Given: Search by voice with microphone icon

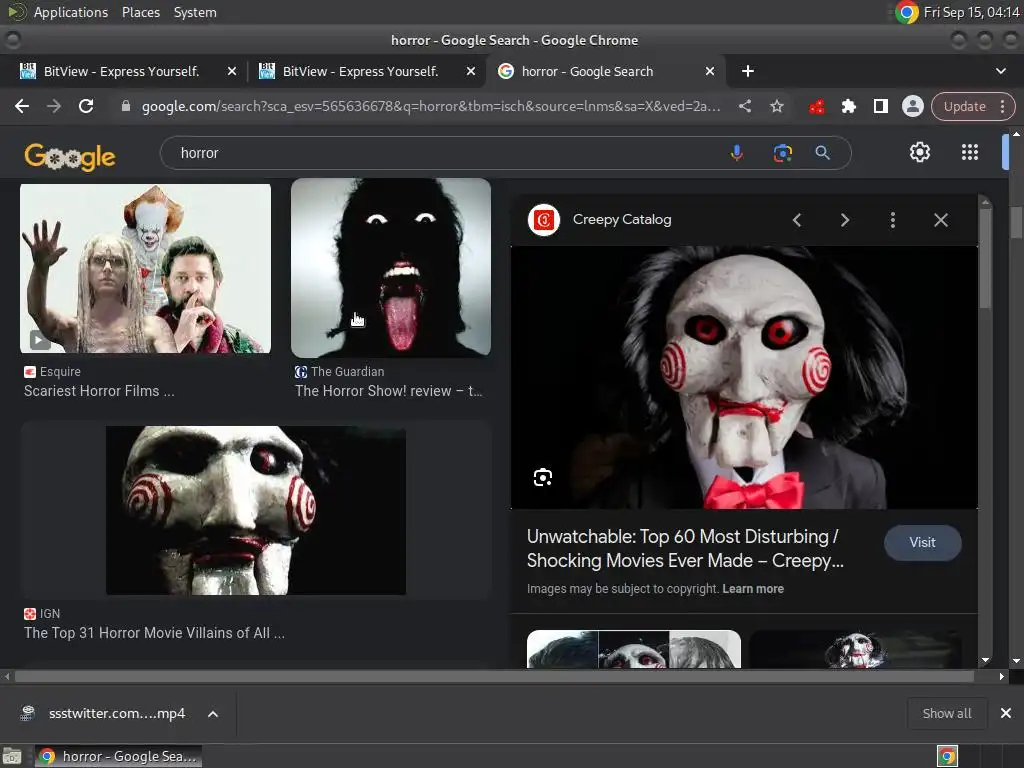Looking at the screenshot, I should 736,153.
